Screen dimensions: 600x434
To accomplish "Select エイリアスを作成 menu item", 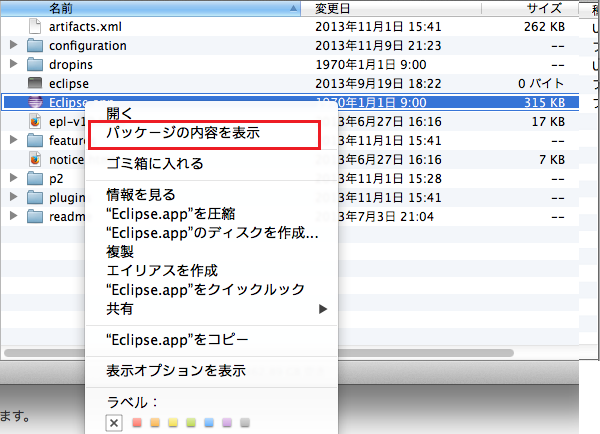I will (x=211, y=271).
